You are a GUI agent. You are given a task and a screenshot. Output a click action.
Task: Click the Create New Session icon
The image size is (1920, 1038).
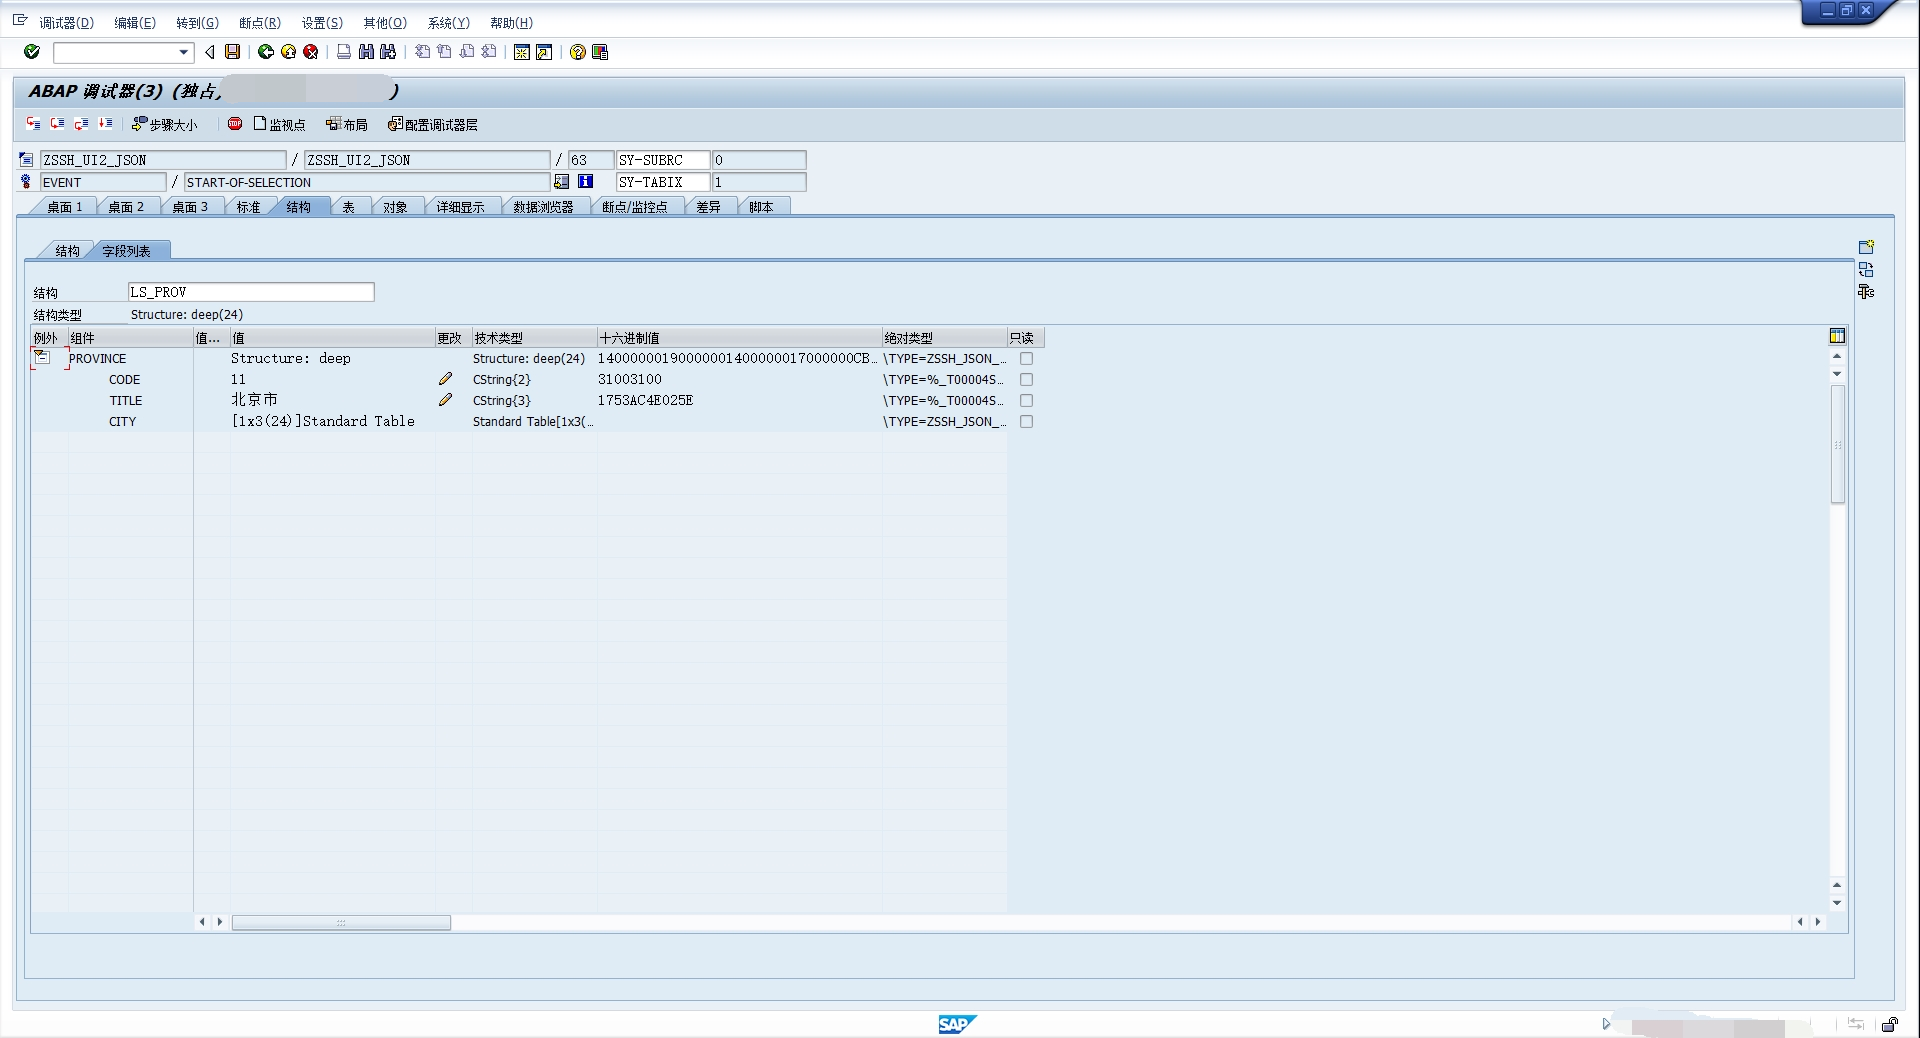522,52
